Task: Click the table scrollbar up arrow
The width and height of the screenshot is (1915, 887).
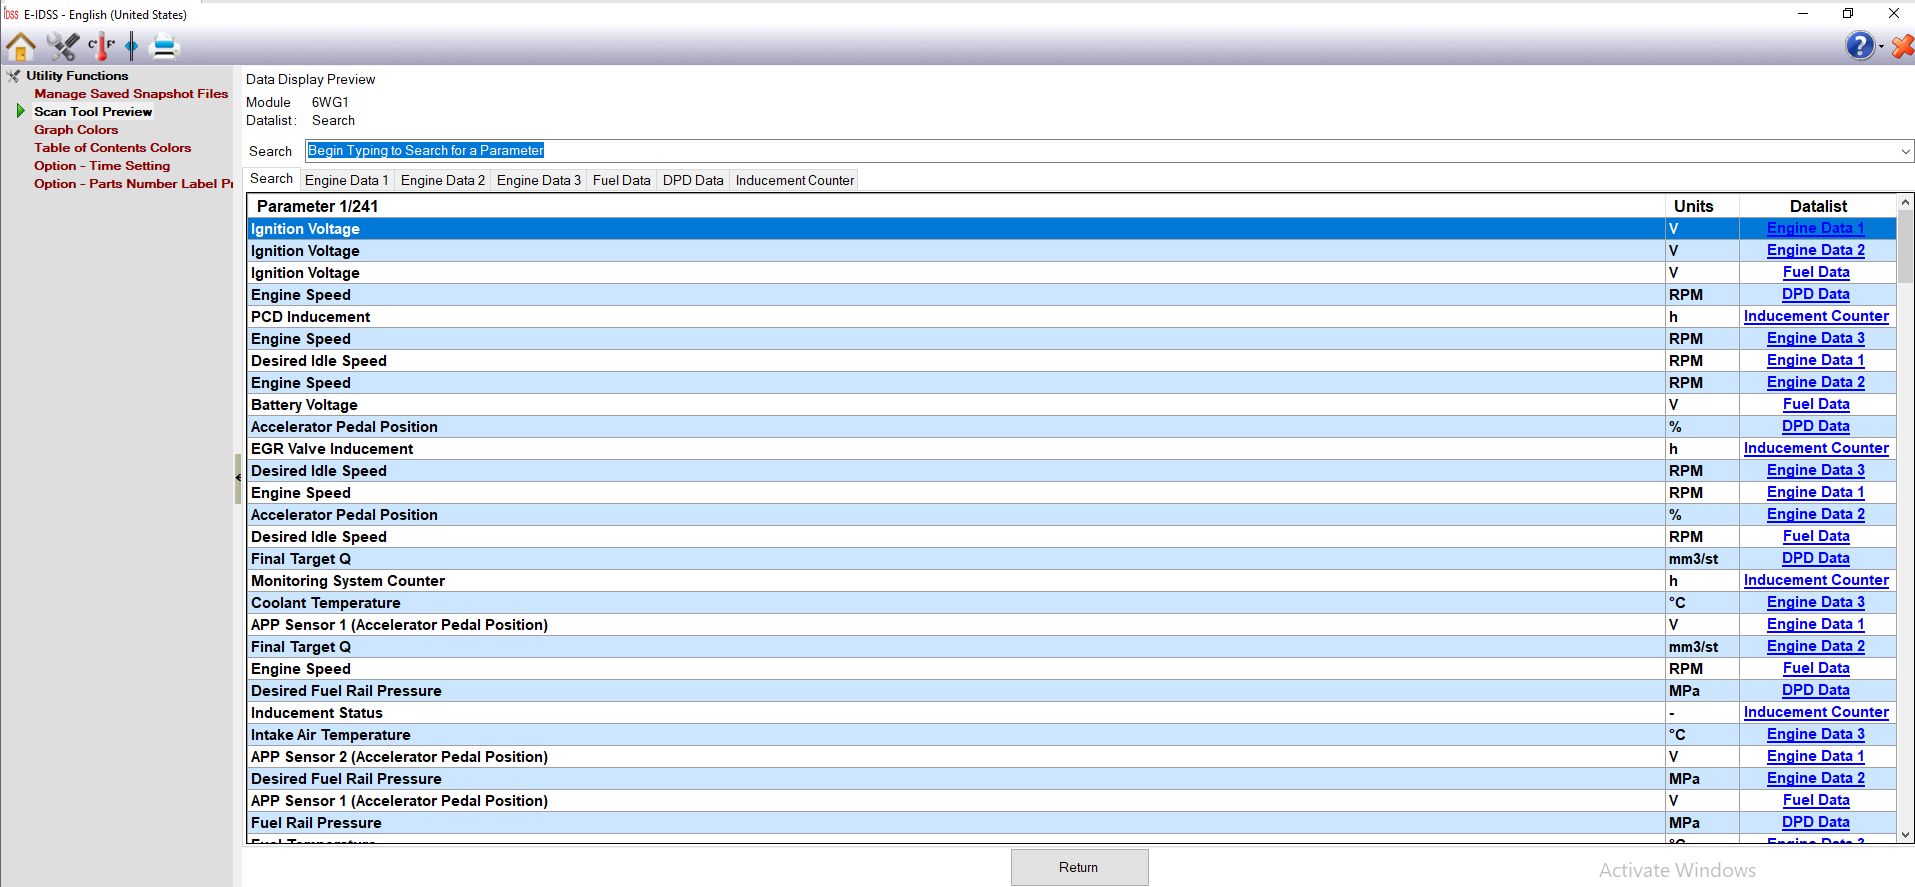Action: [1905, 203]
